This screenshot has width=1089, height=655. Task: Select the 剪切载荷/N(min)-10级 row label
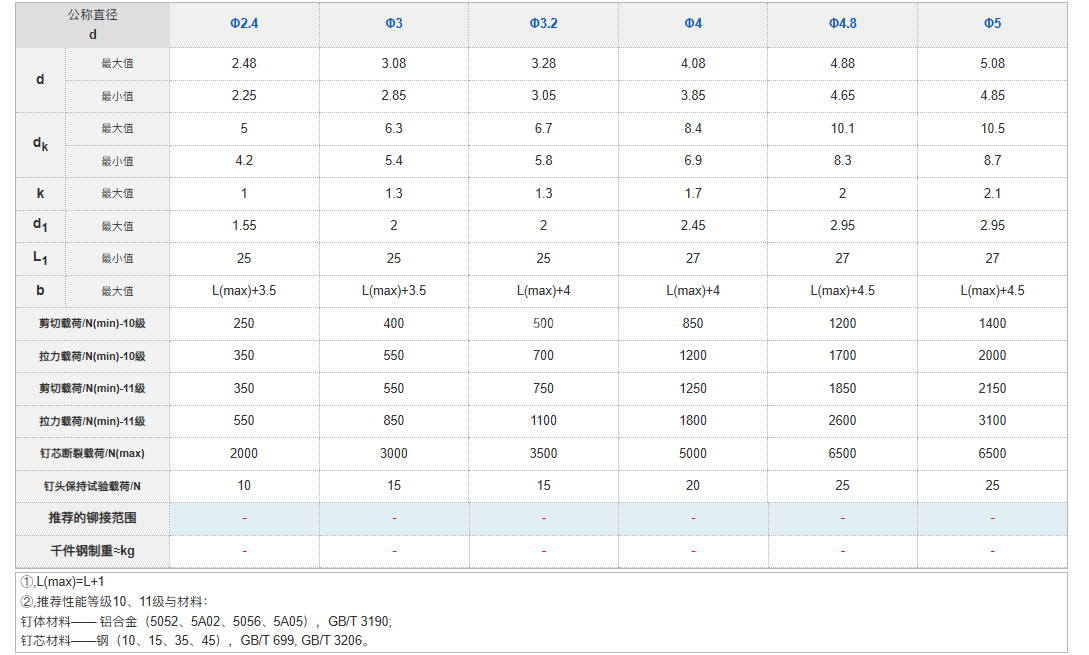pos(93,324)
